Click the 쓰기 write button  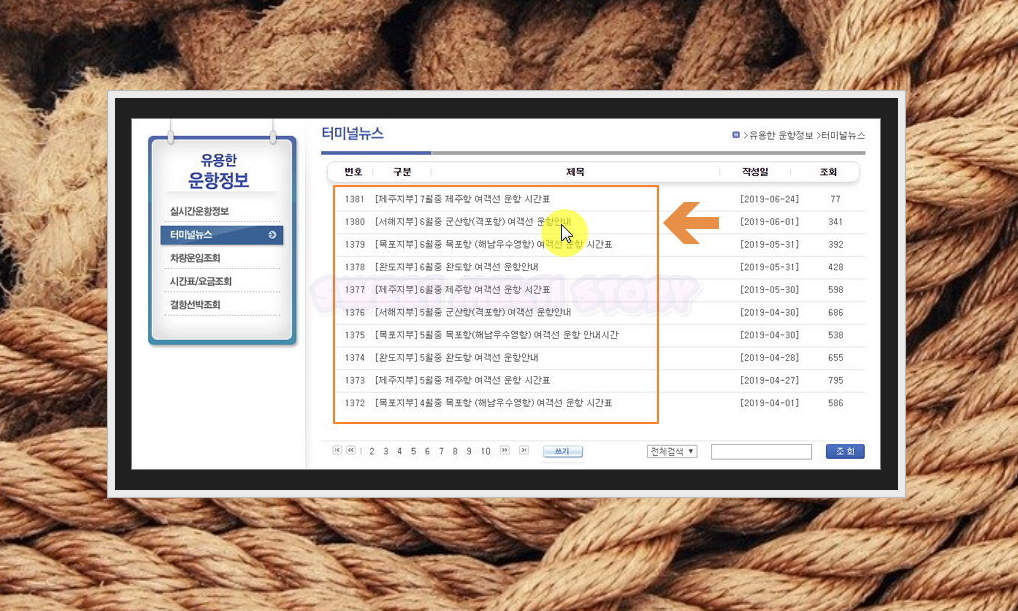(x=562, y=451)
